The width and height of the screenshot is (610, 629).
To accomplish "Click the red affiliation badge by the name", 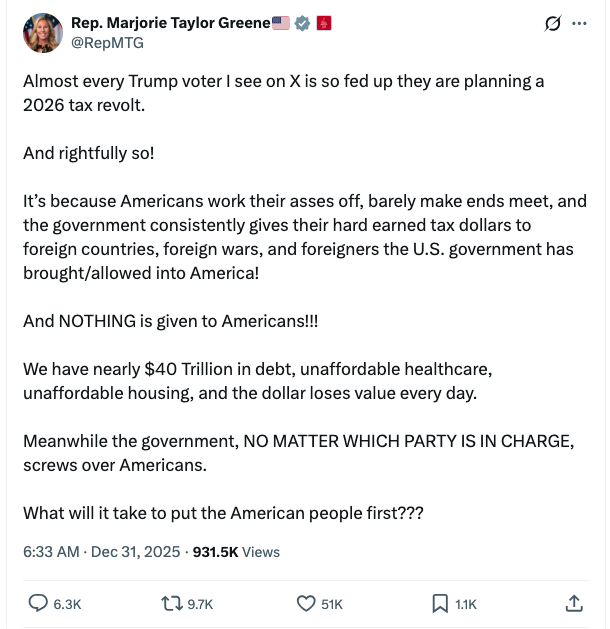I will (323, 23).
